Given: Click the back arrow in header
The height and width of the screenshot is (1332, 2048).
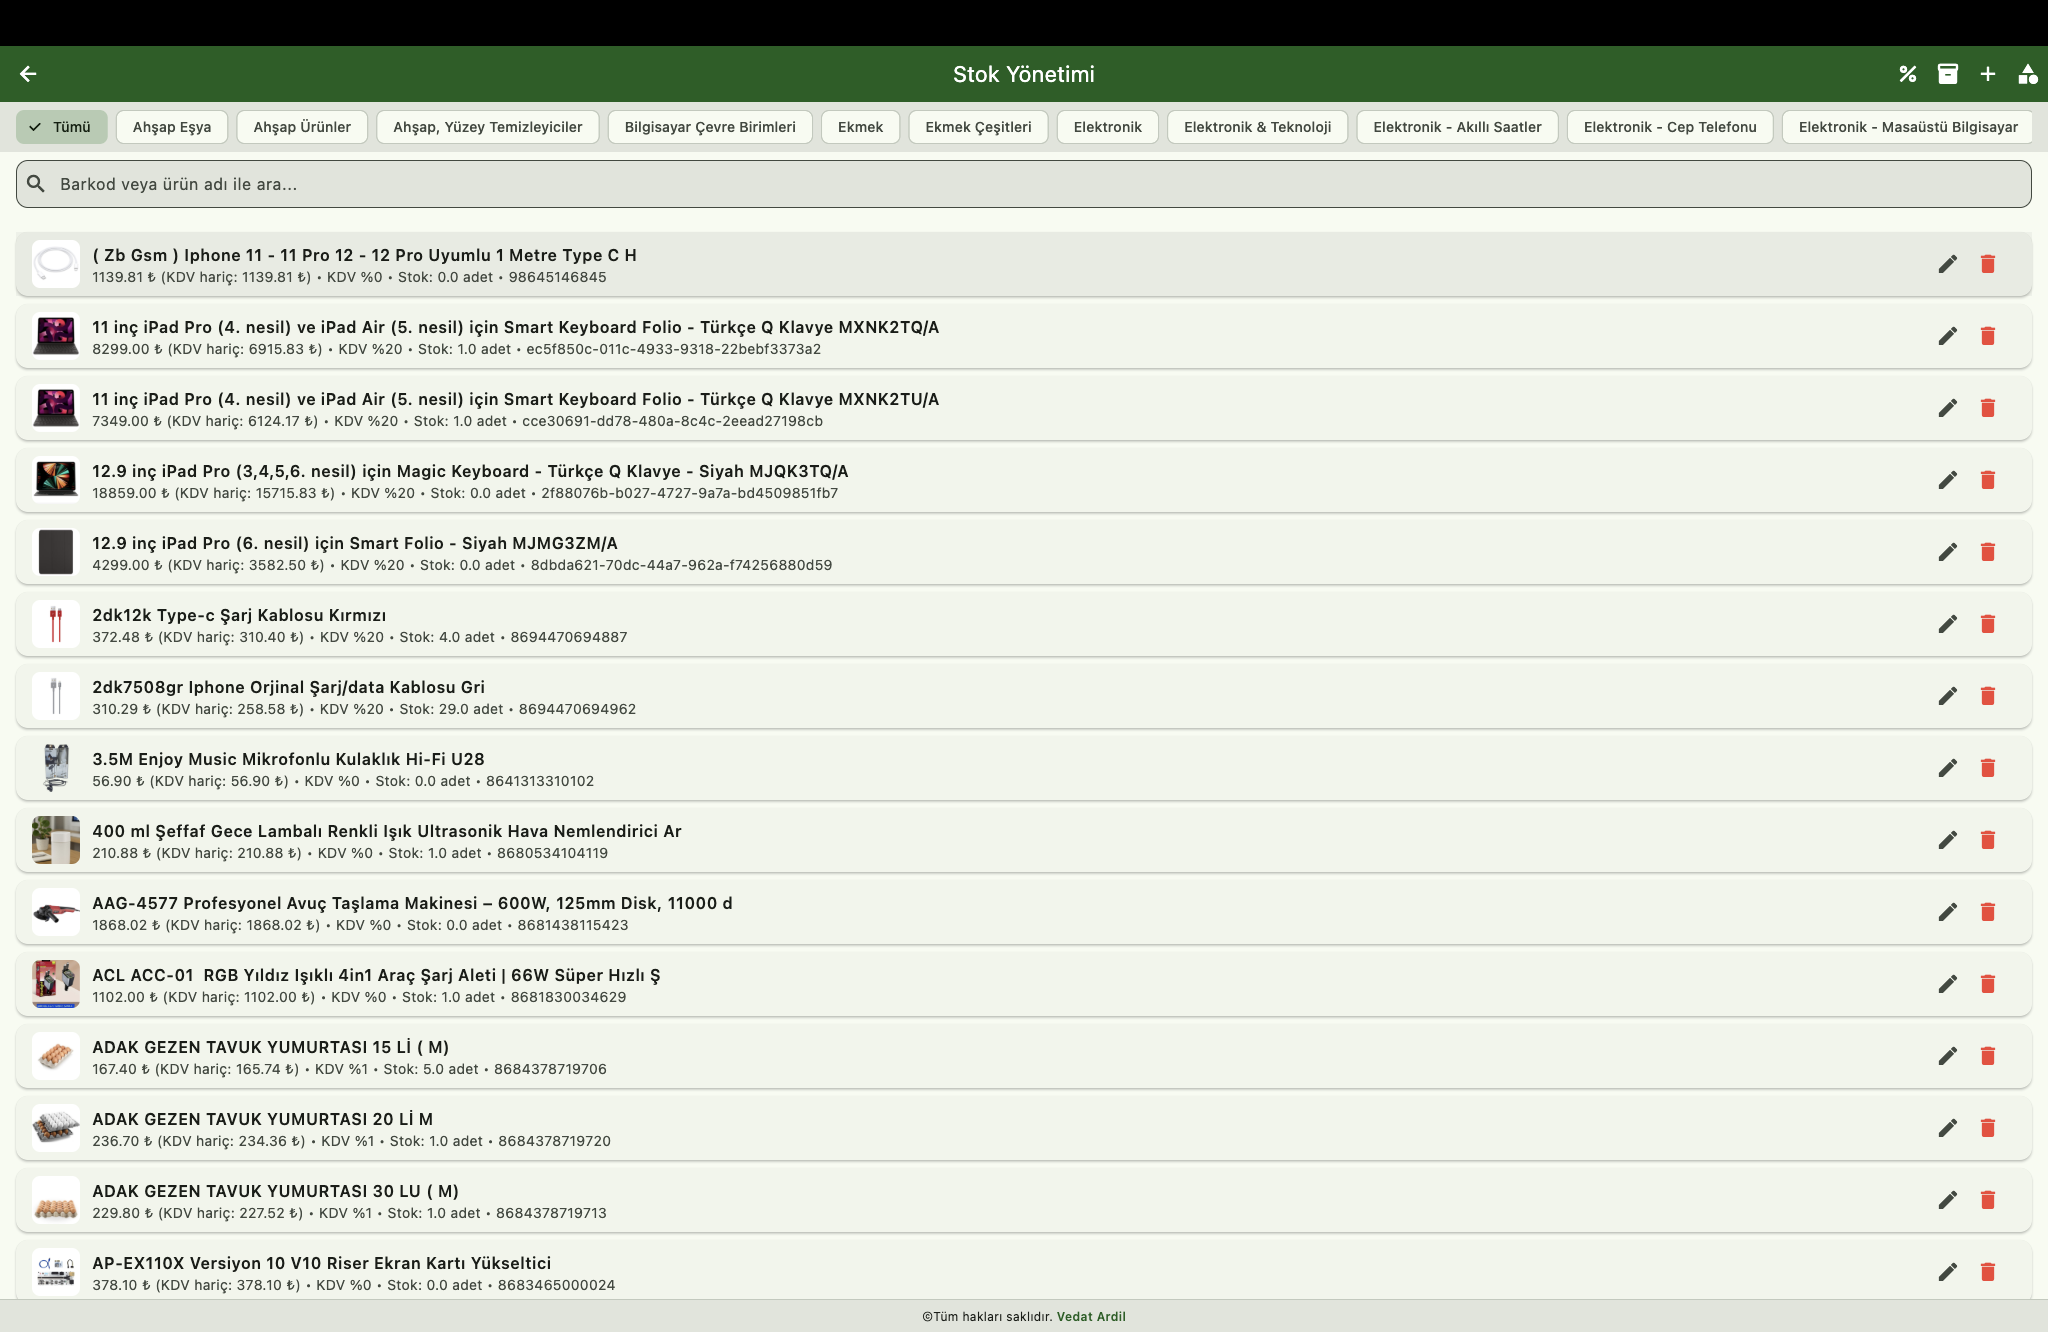Looking at the screenshot, I should tap(28, 74).
